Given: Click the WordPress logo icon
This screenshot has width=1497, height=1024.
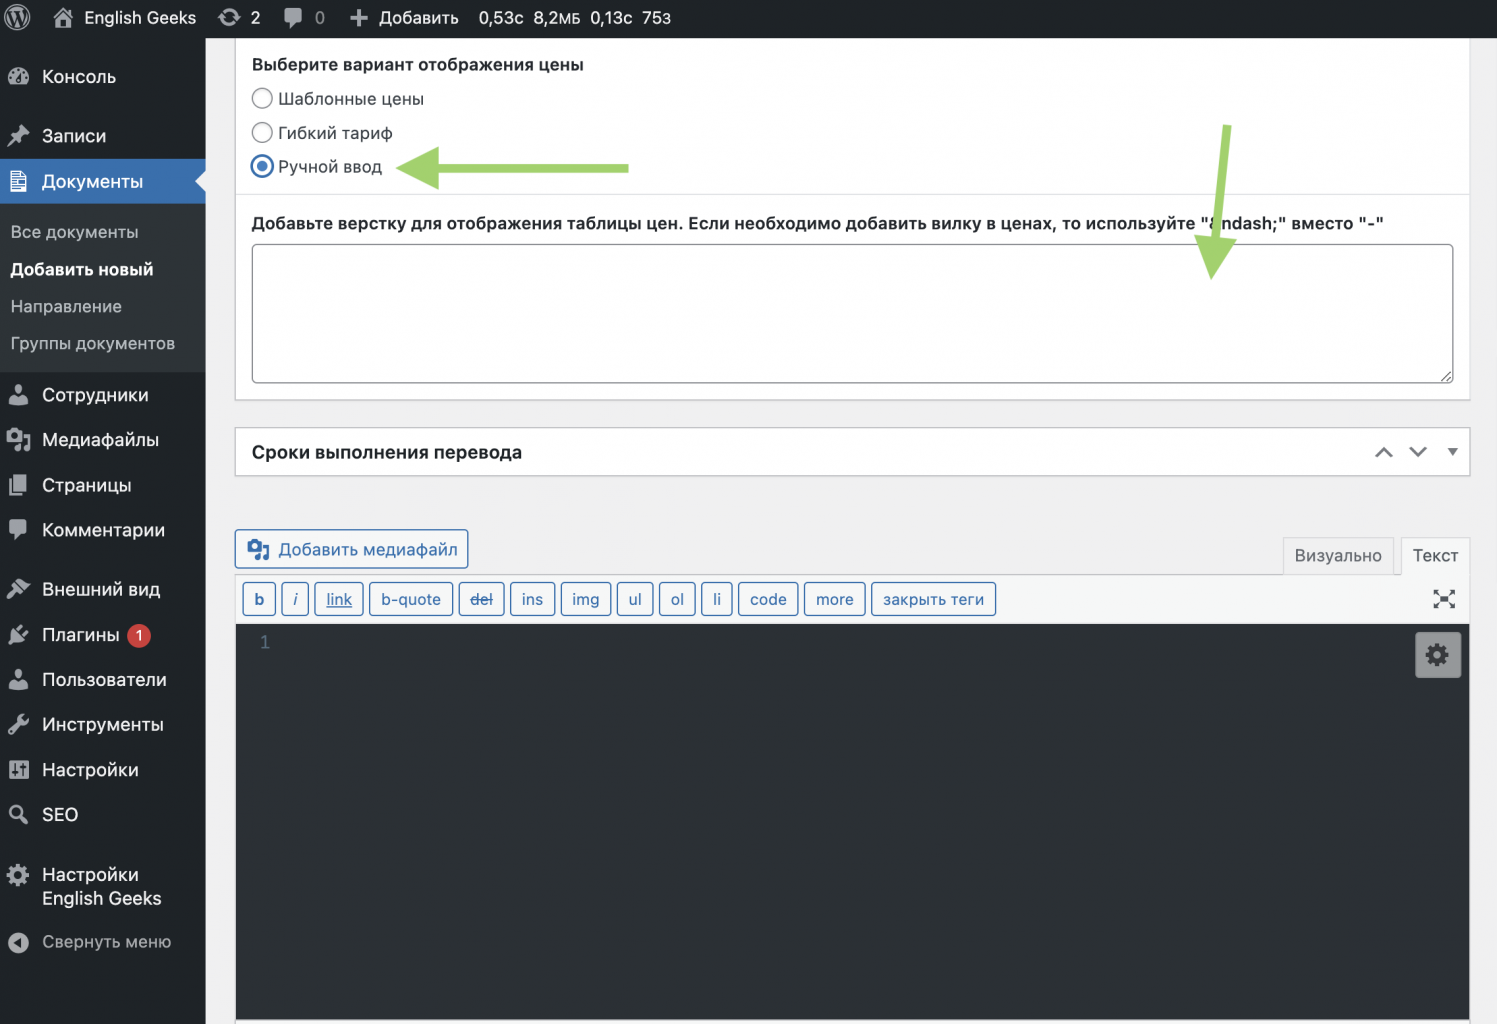Looking at the screenshot, I should (18, 18).
